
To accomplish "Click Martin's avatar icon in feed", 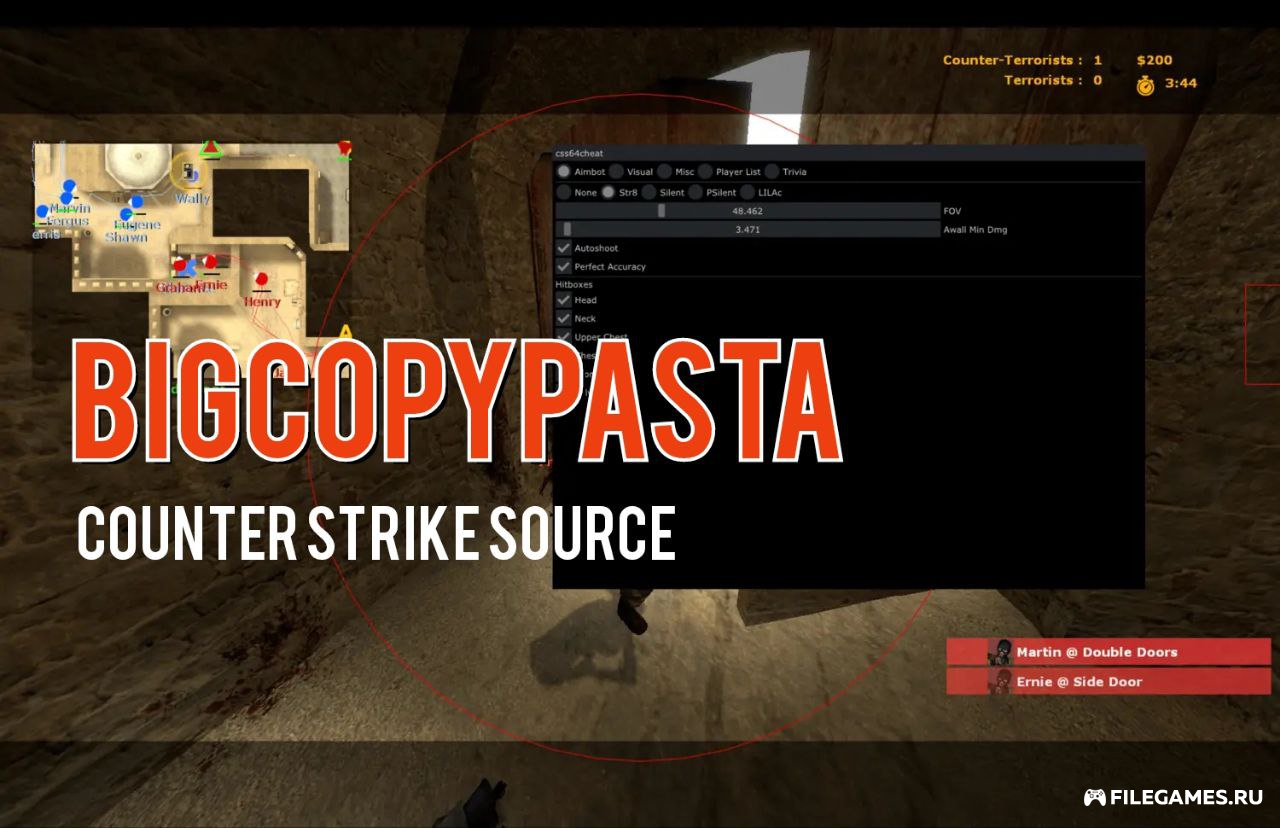I will (x=999, y=652).
